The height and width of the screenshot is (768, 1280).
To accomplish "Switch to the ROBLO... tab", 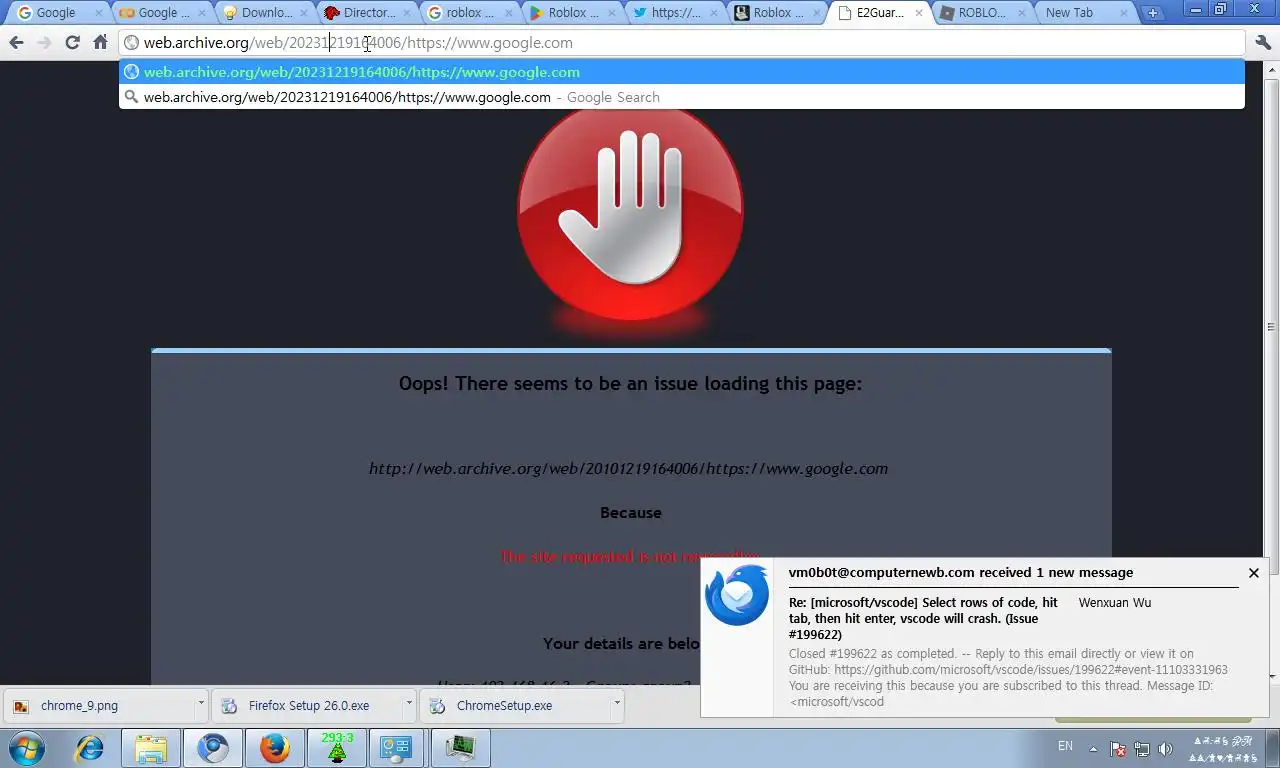I will tap(981, 13).
